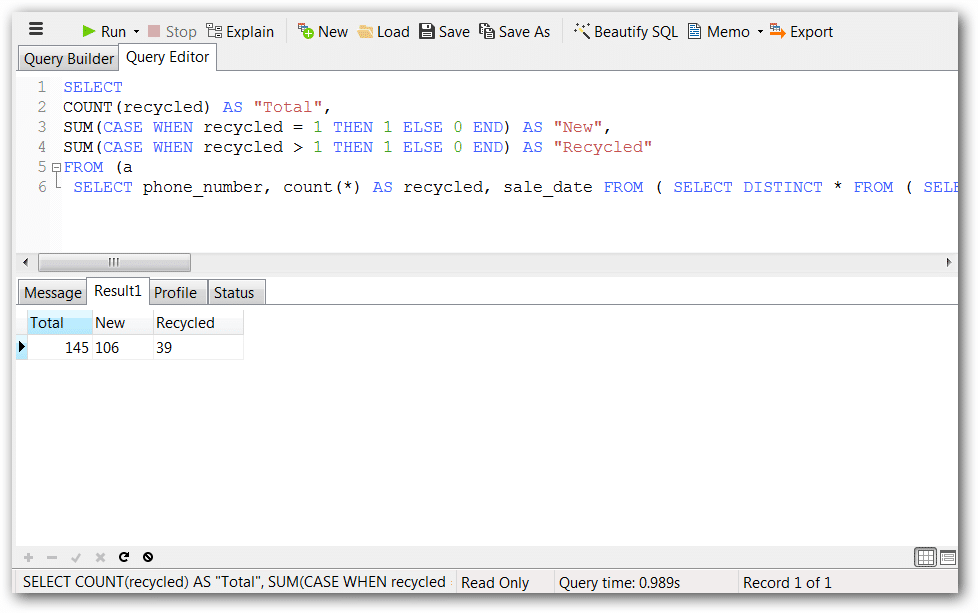
Task: Open the Profile results tab
Action: (x=177, y=292)
